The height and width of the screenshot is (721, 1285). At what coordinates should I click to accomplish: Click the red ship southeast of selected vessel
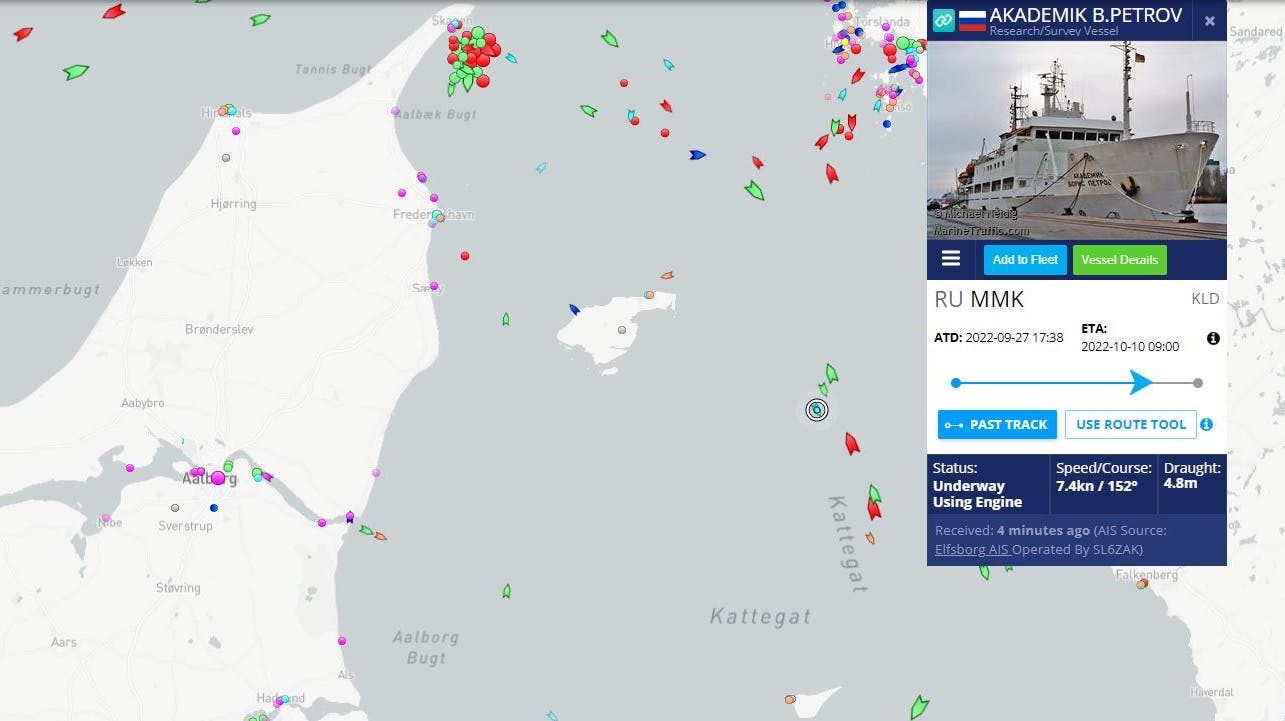coord(852,443)
